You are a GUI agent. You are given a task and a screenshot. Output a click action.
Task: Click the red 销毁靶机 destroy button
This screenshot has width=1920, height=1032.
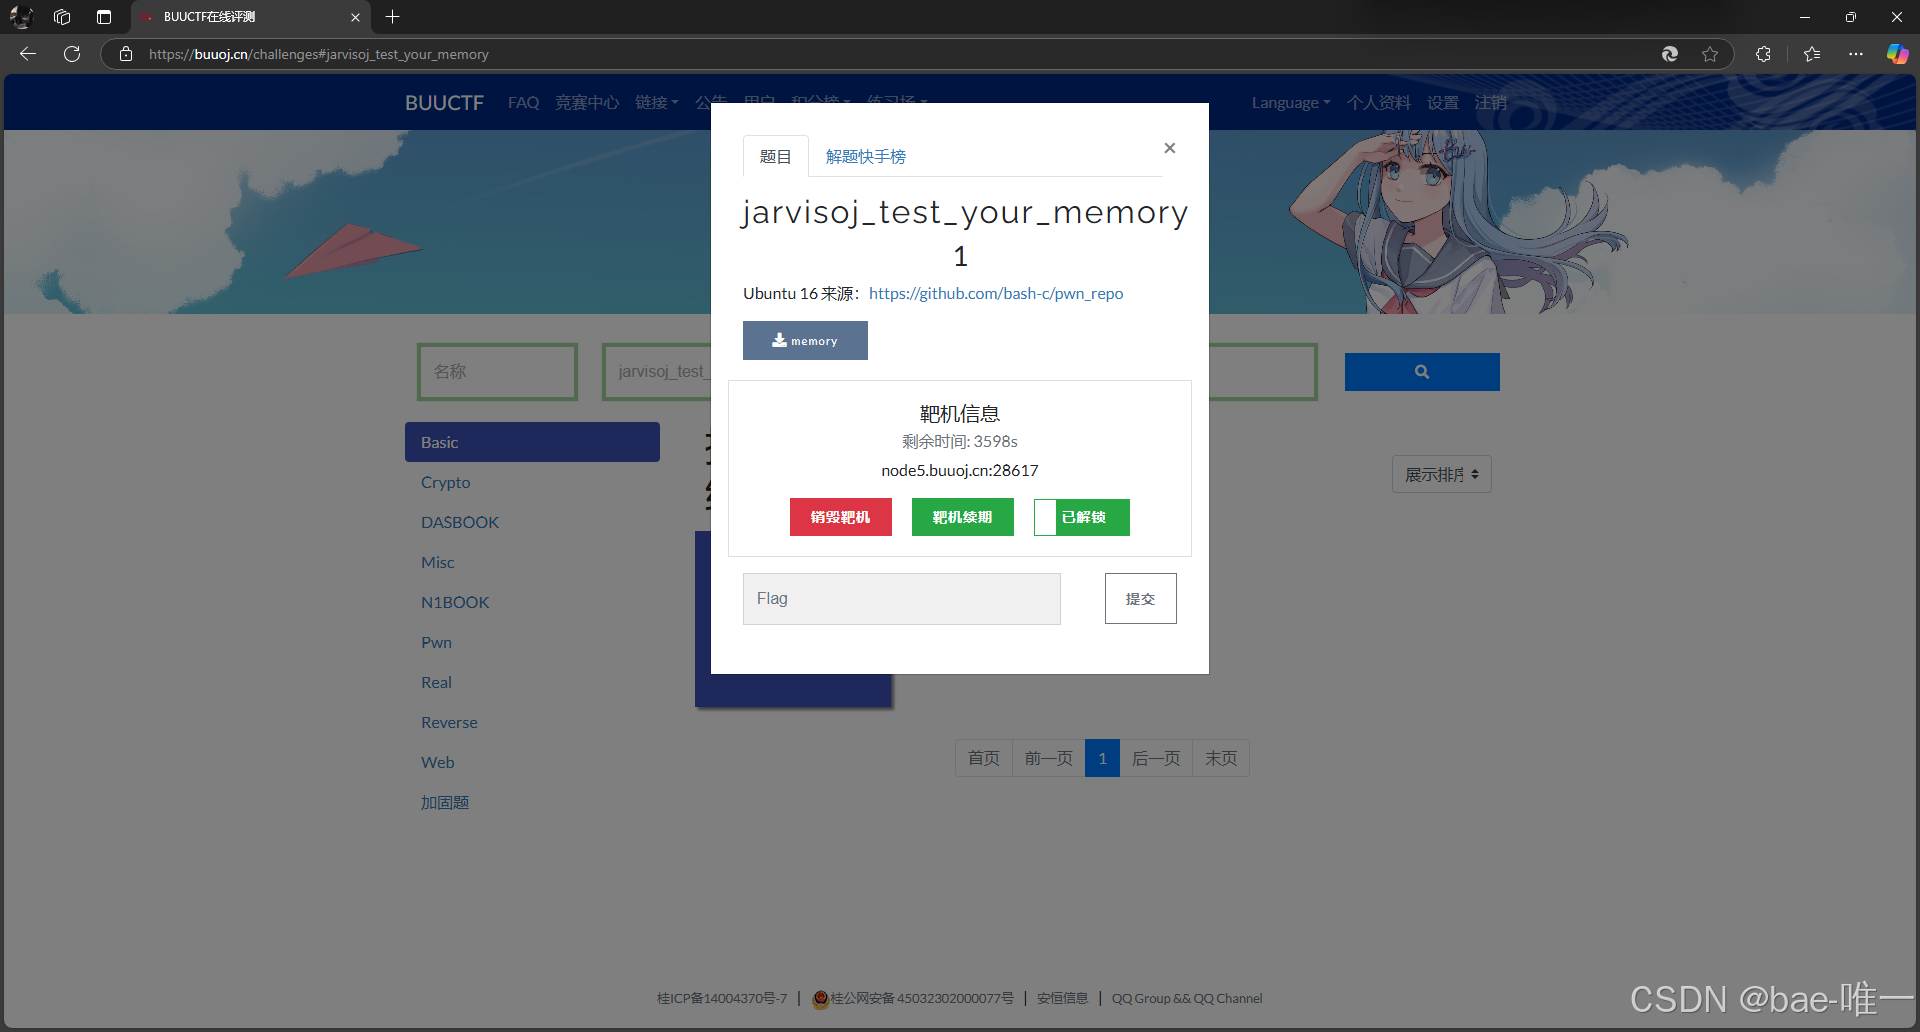point(840,517)
